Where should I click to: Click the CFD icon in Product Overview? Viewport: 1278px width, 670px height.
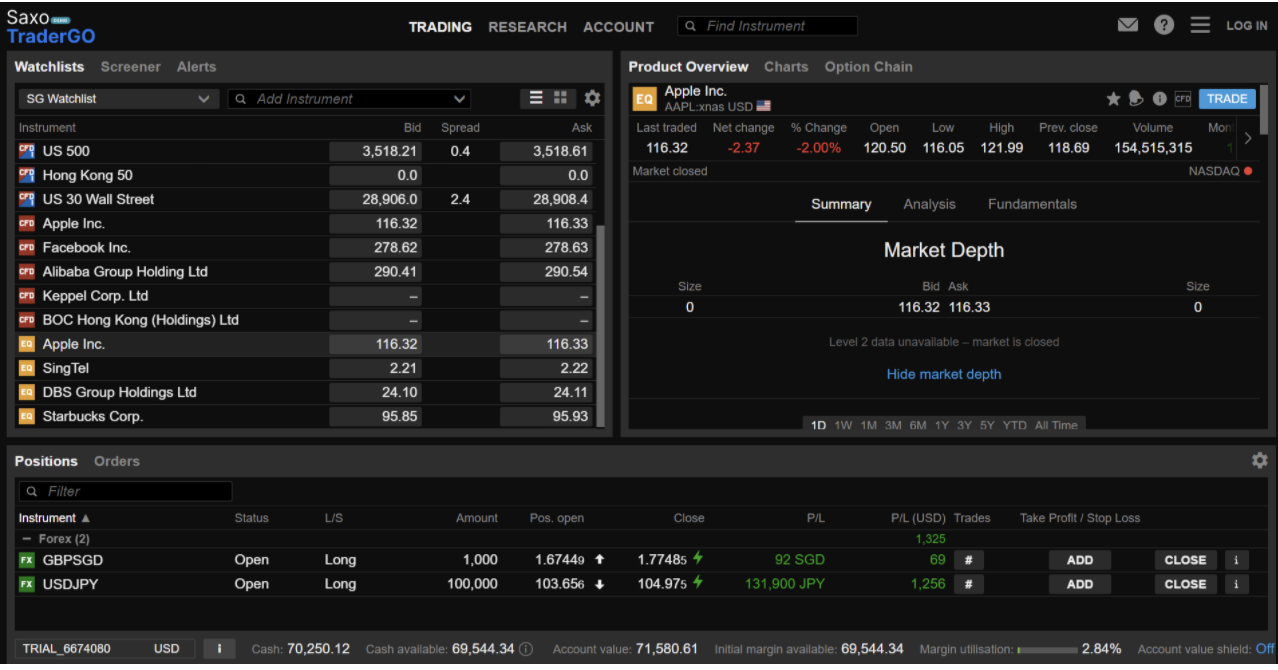tap(1183, 99)
